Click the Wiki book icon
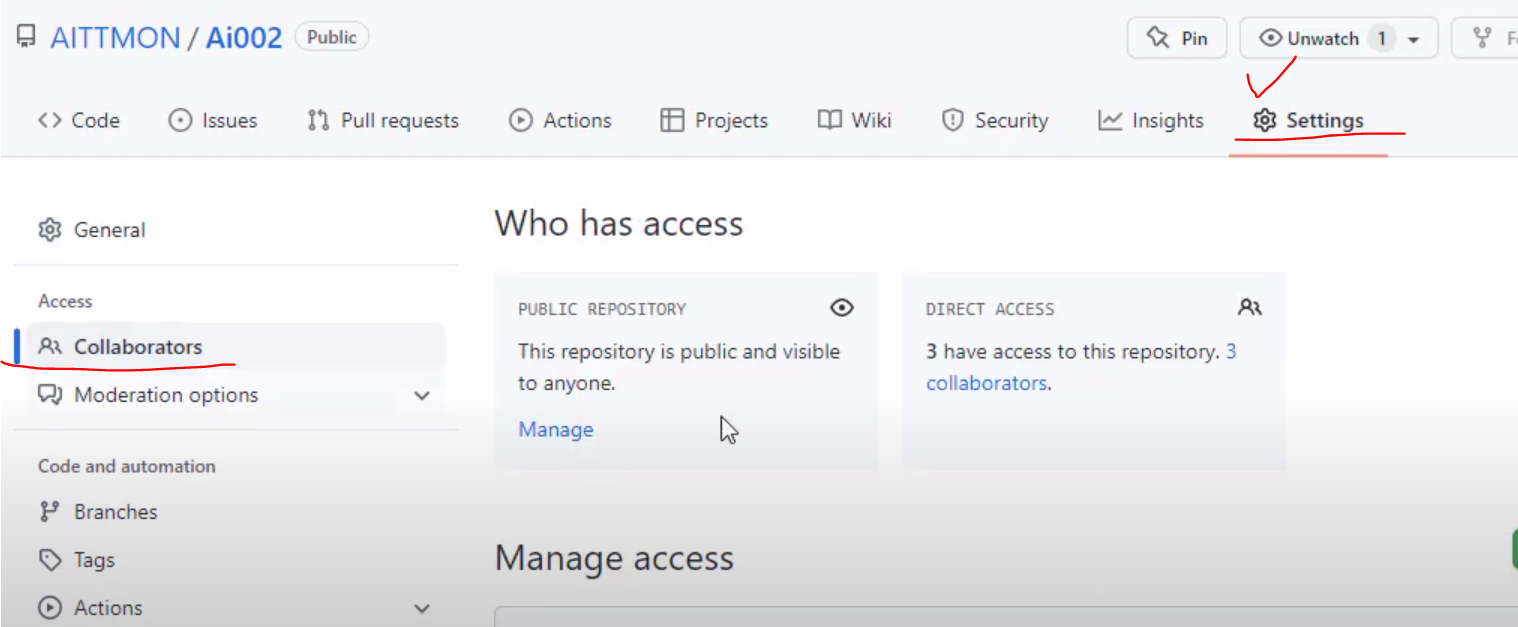 (x=829, y=120)
